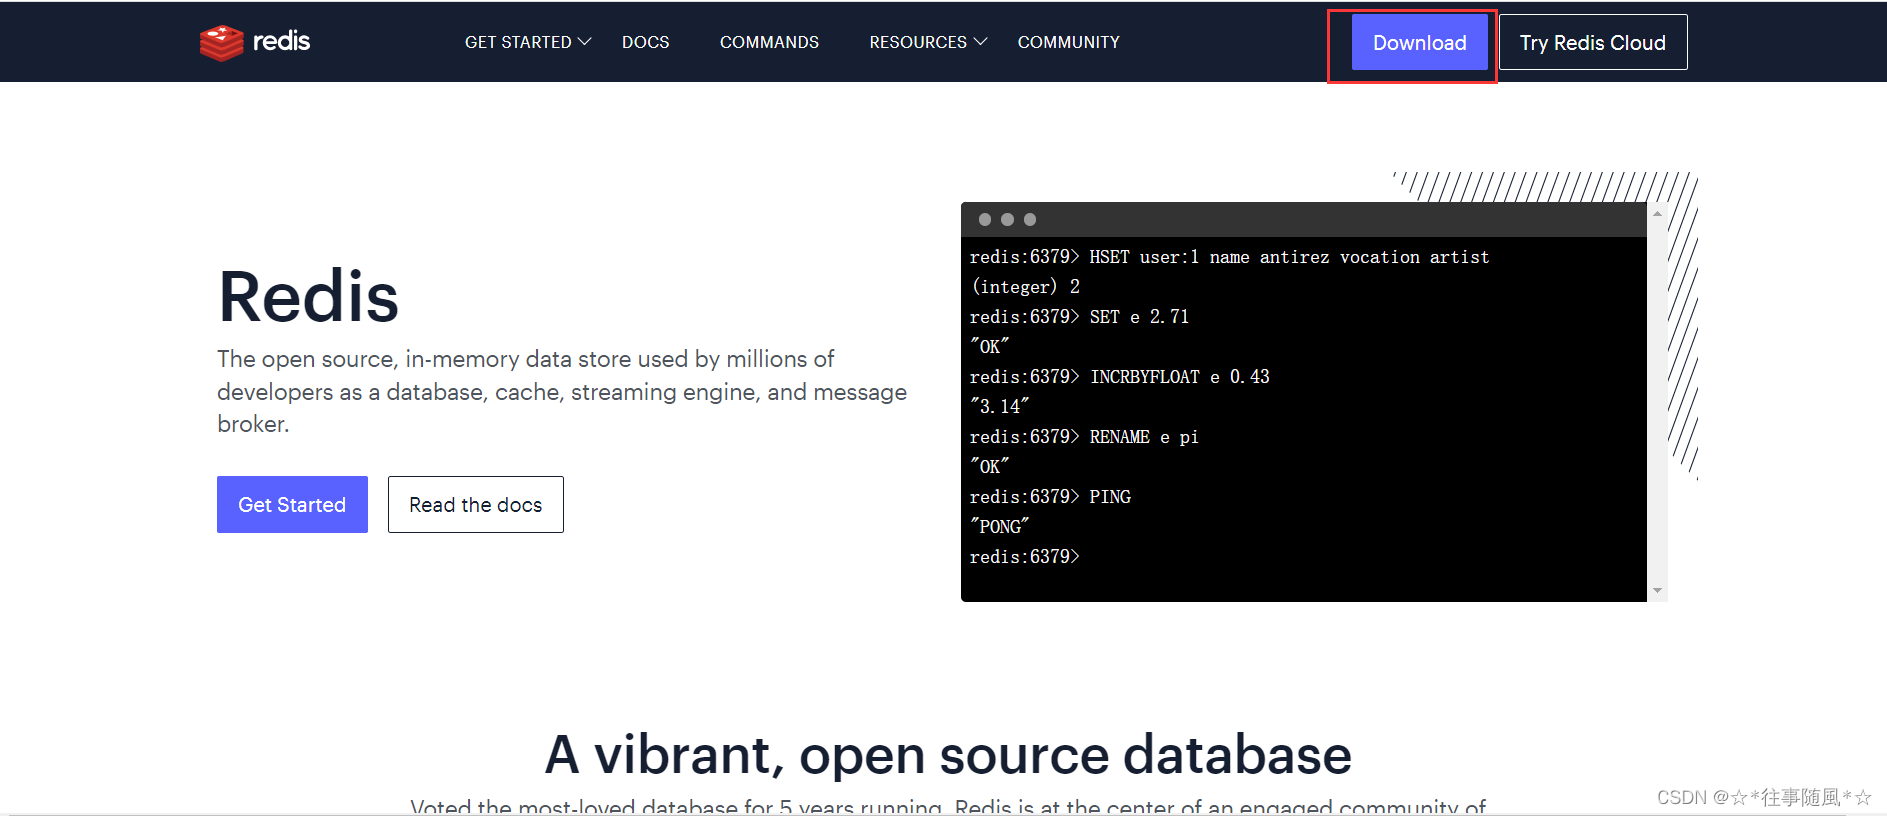The height and width of the screenshot is (816, 1887).
Task: Click the last redis:6379> prompt line
Action: coord(1025,557)
